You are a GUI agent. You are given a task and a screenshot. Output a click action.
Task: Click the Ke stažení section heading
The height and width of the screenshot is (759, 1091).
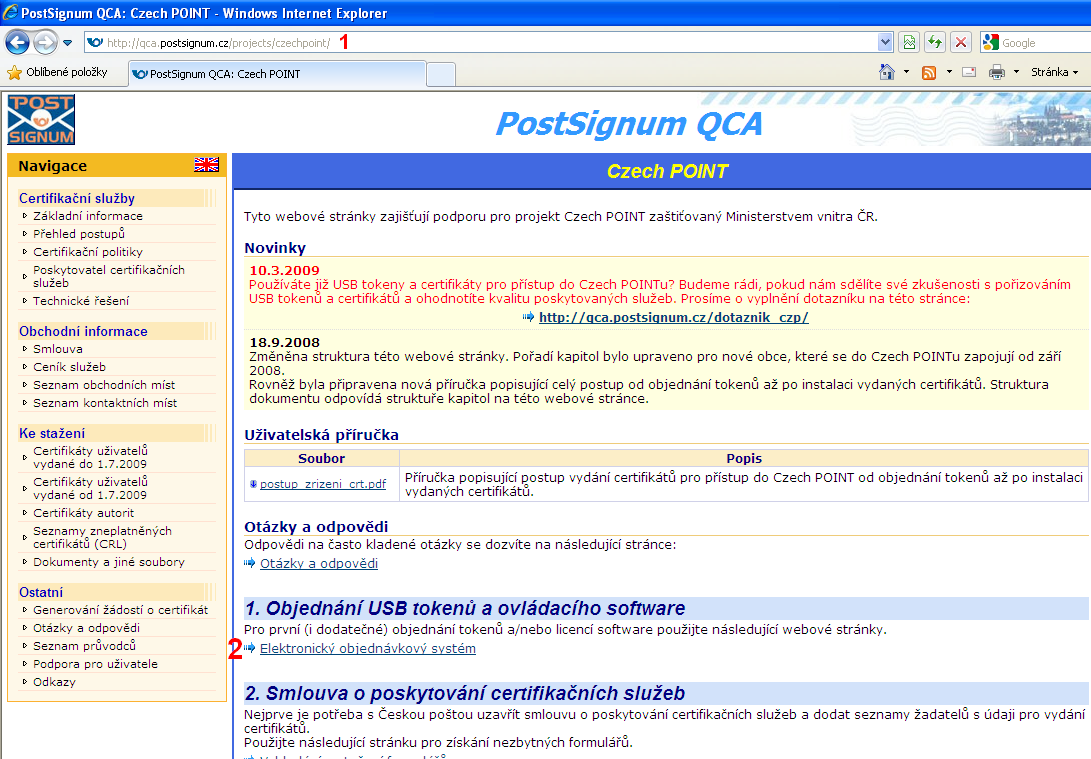(x=51, y=433)
